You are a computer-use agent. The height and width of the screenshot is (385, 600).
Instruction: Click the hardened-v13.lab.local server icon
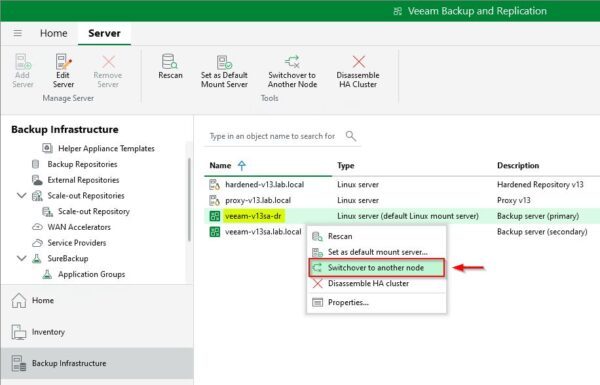214,184
